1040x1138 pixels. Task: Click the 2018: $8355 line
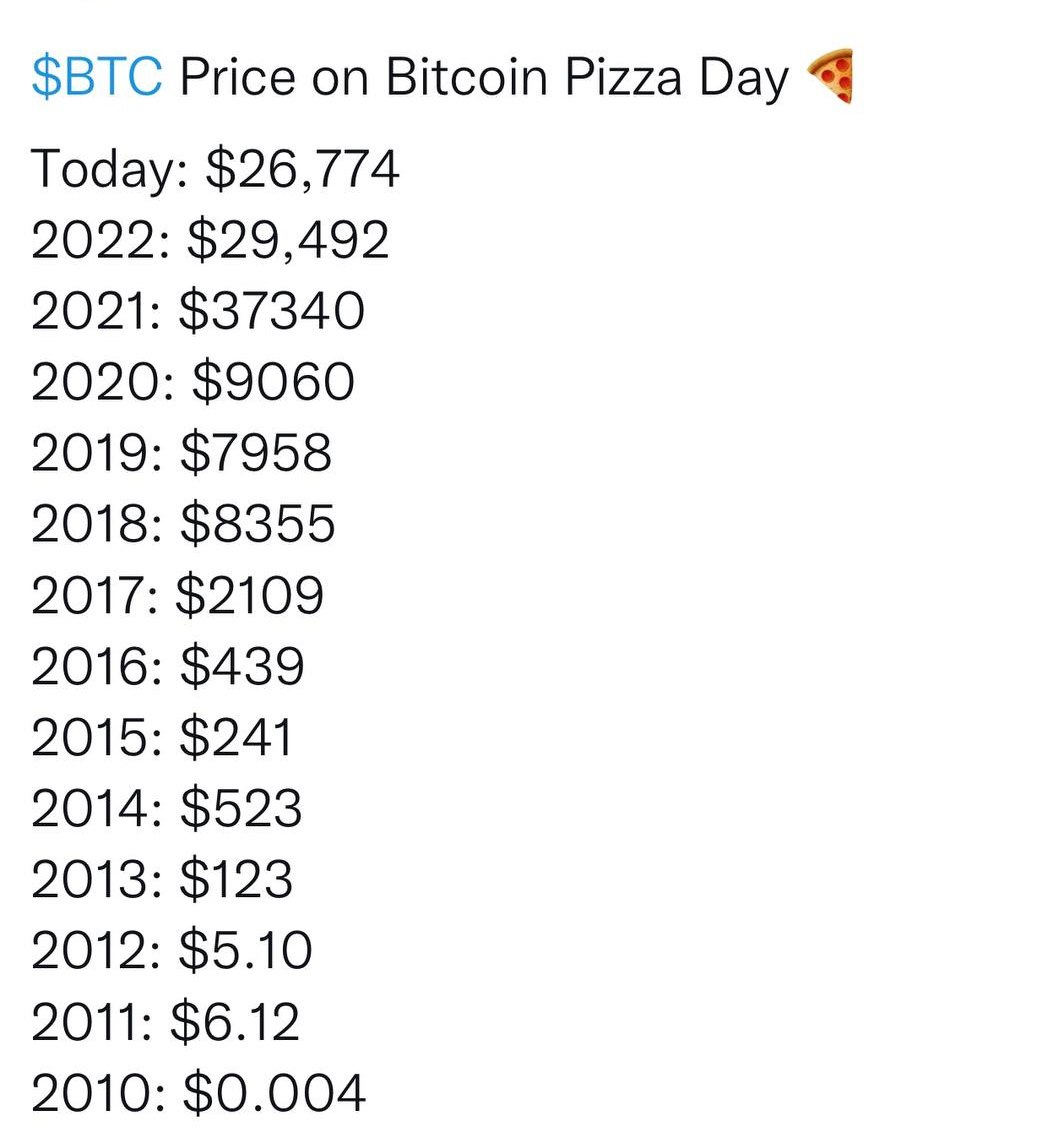pyautogui.click(x=183, y=523)
